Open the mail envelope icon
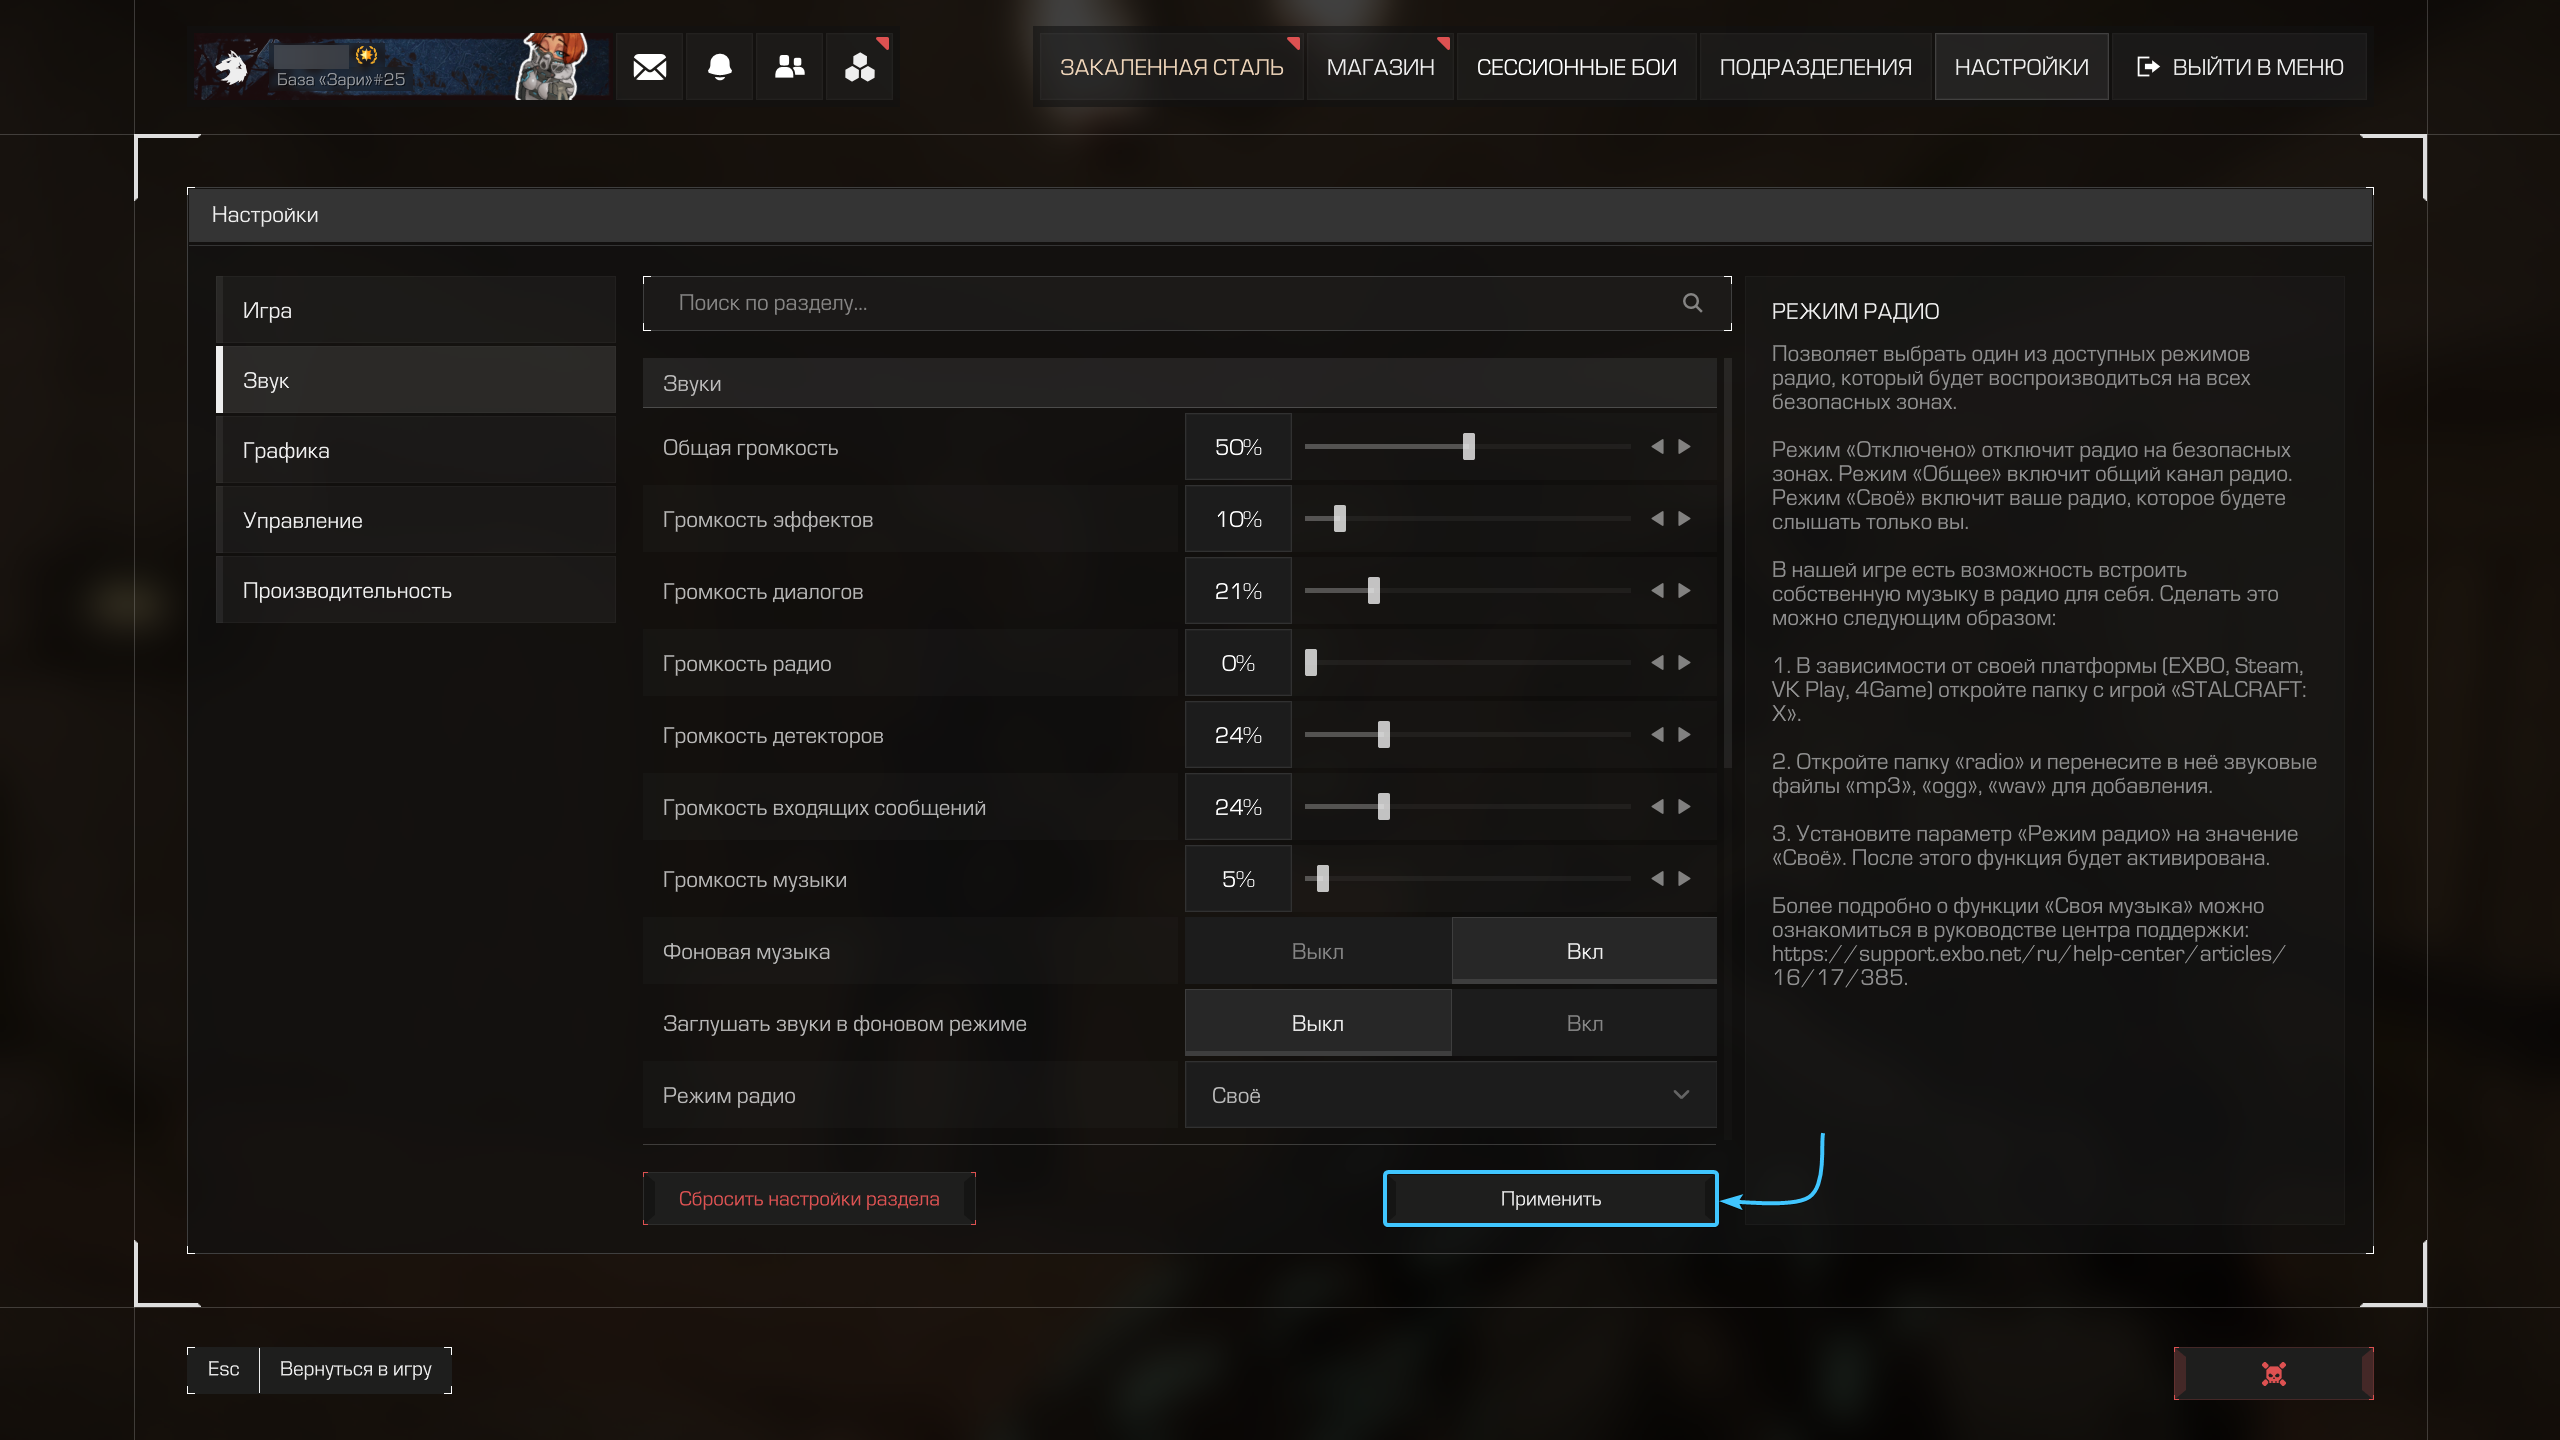Screen dimensions: 2560x1440 pos(649,67)
